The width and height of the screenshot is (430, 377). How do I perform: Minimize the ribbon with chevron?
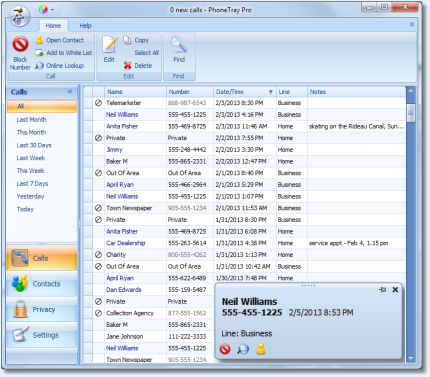pyautogui.click(x=412, y=24)
